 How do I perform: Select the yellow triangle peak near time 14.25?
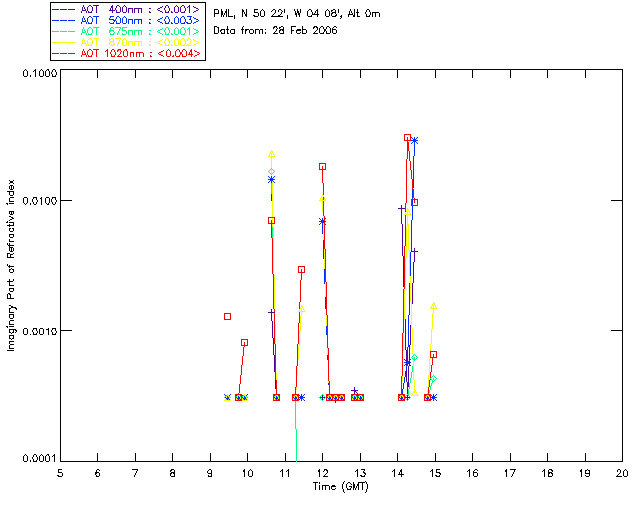(407, 212)
